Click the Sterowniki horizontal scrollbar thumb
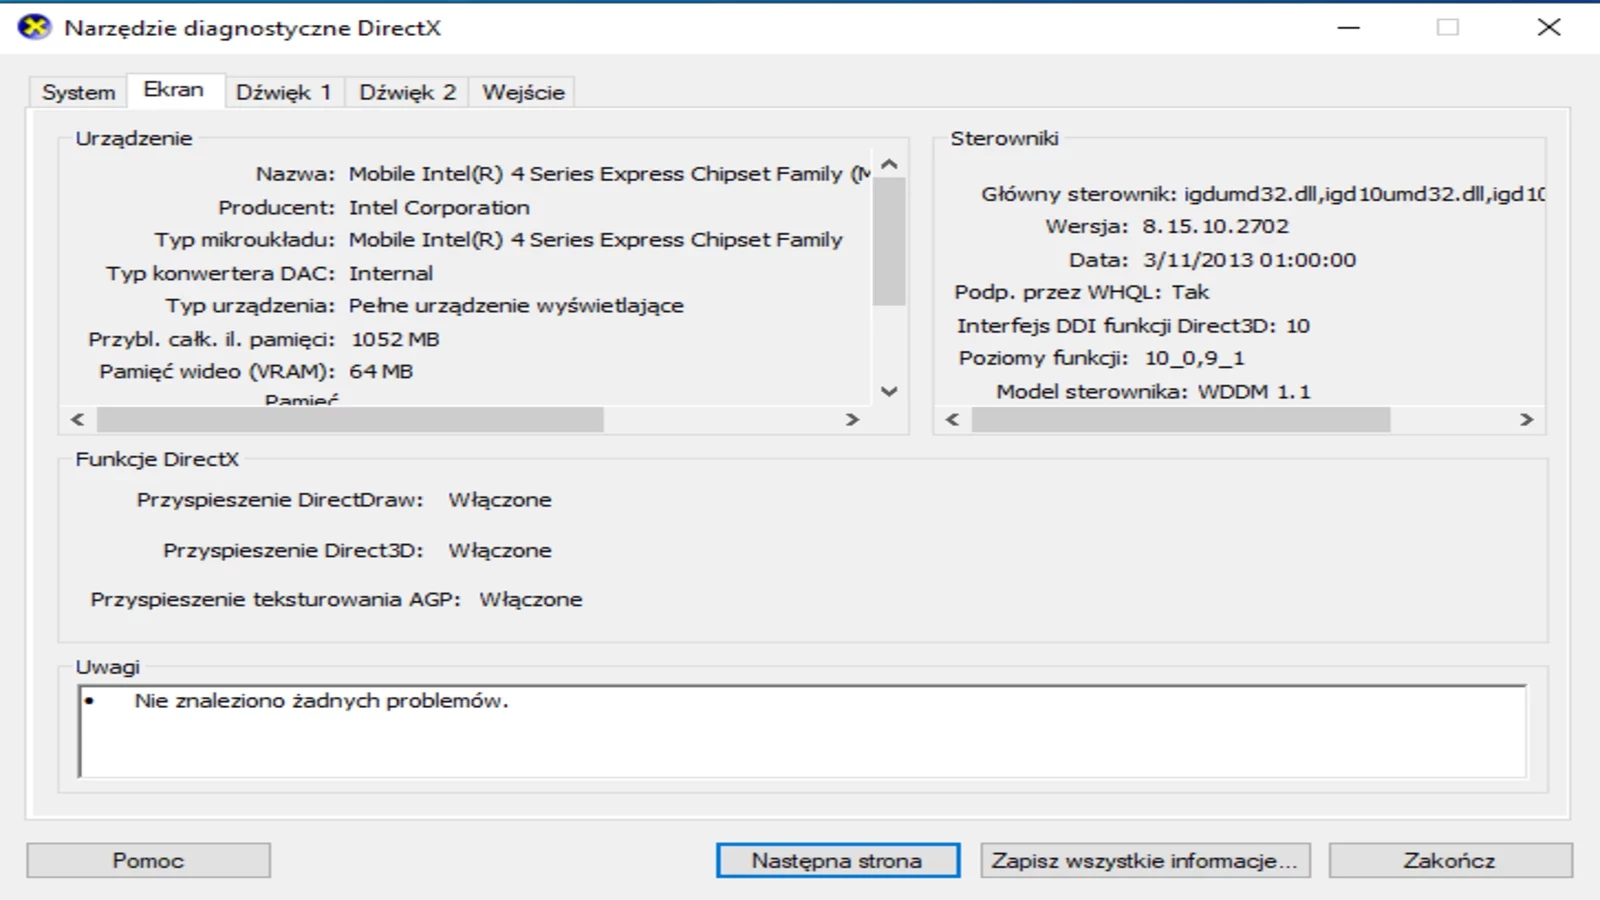Screen dimensions: 1600x900 pos(1181,419)
